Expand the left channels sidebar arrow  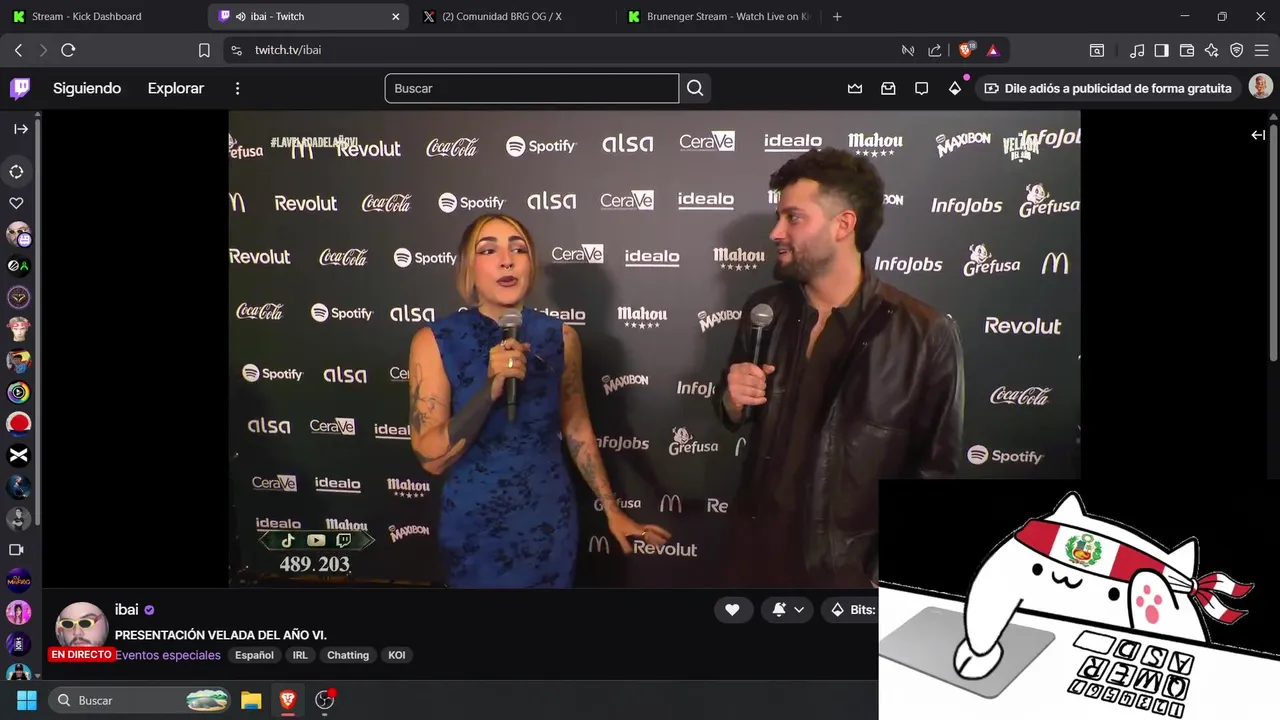[20, 129]
